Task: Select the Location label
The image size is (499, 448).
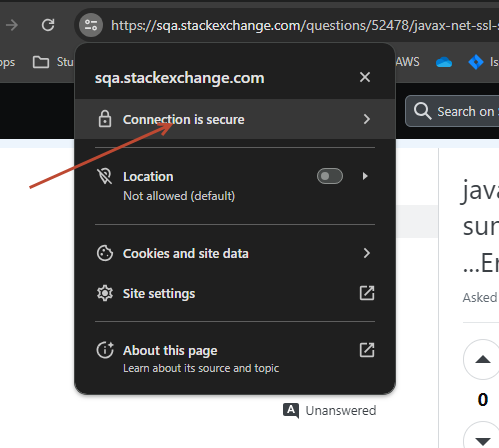Action: tap(148, 176)
